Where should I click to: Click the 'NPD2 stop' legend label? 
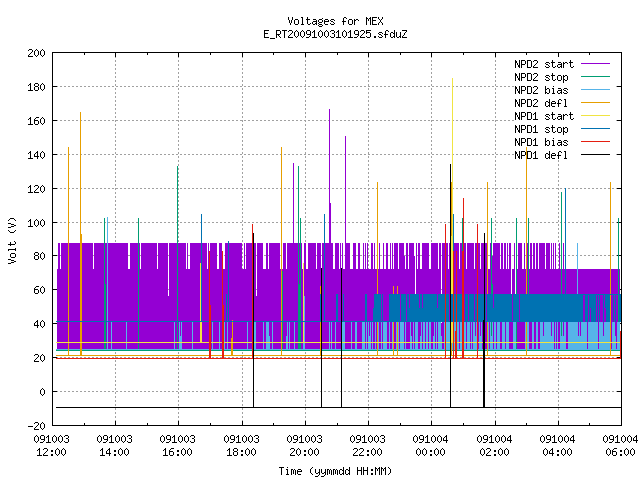point(541,77)
